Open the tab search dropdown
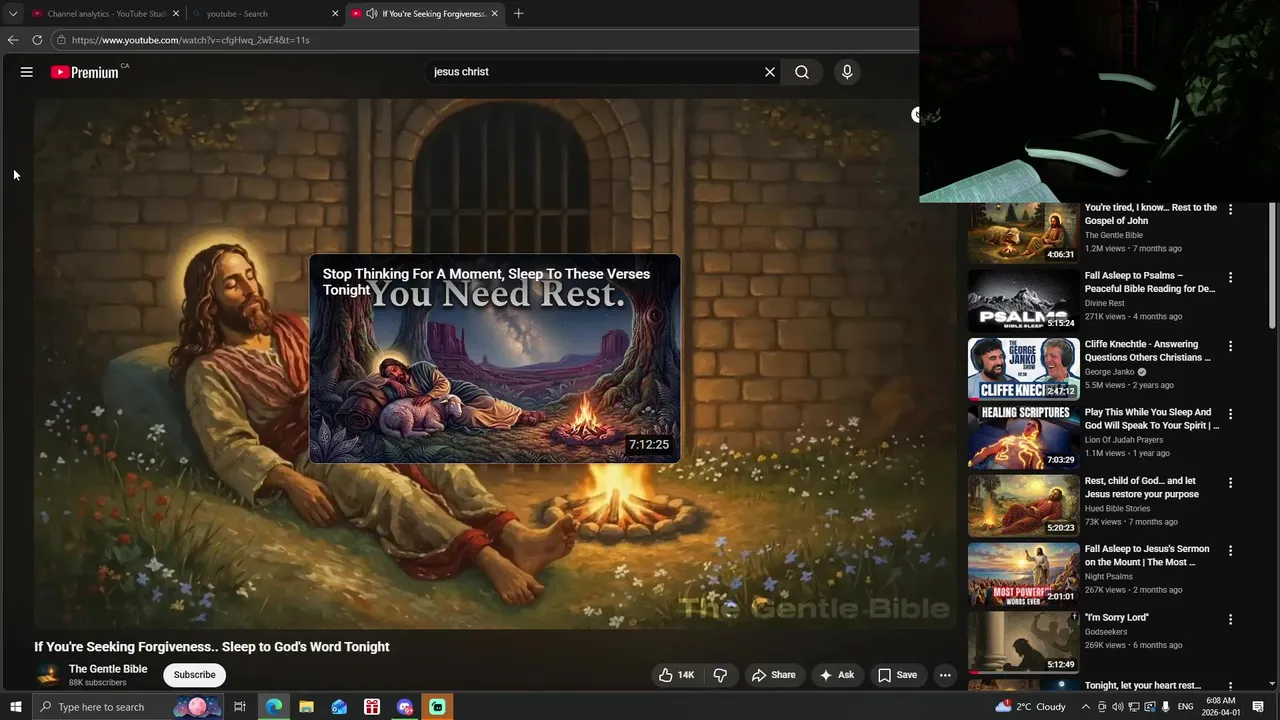This screenshot has width=1280, height=720. (13, 14)
